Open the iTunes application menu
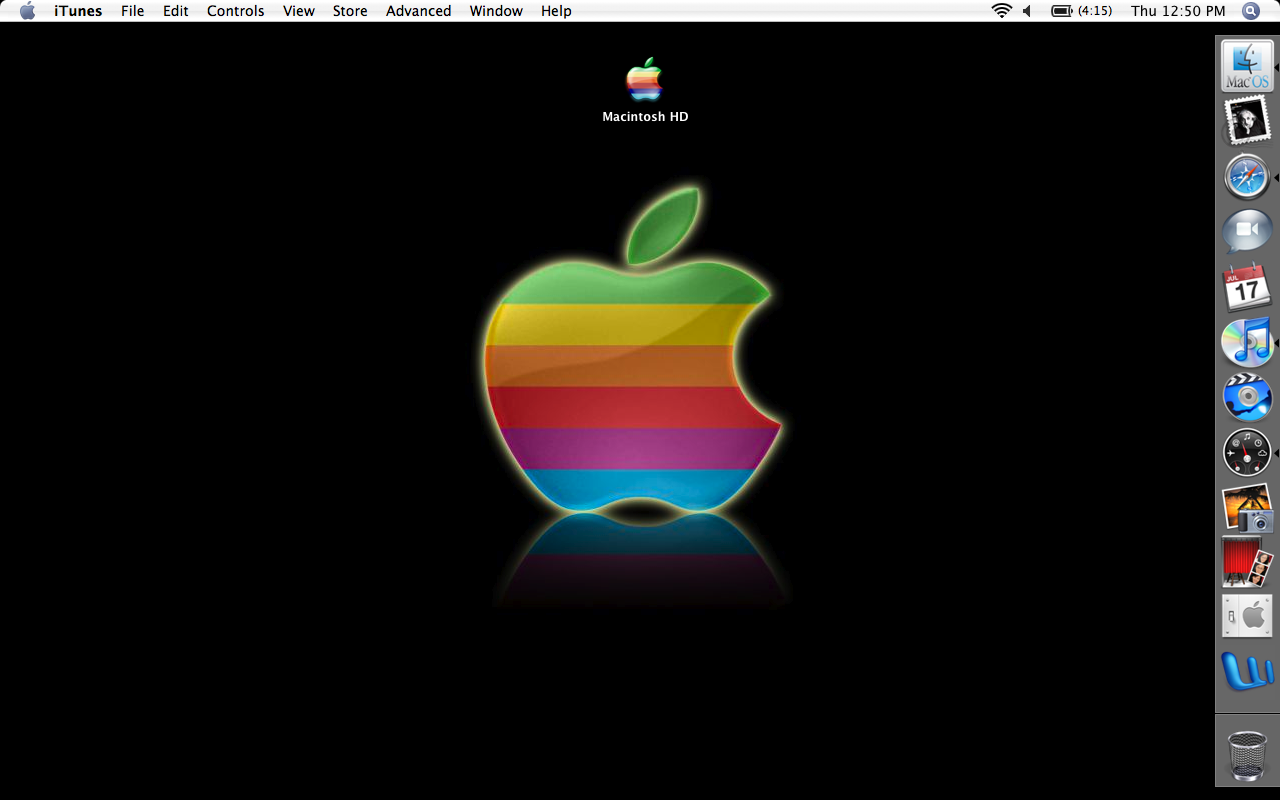1280x800 pixels. click(x=78, y=11)
